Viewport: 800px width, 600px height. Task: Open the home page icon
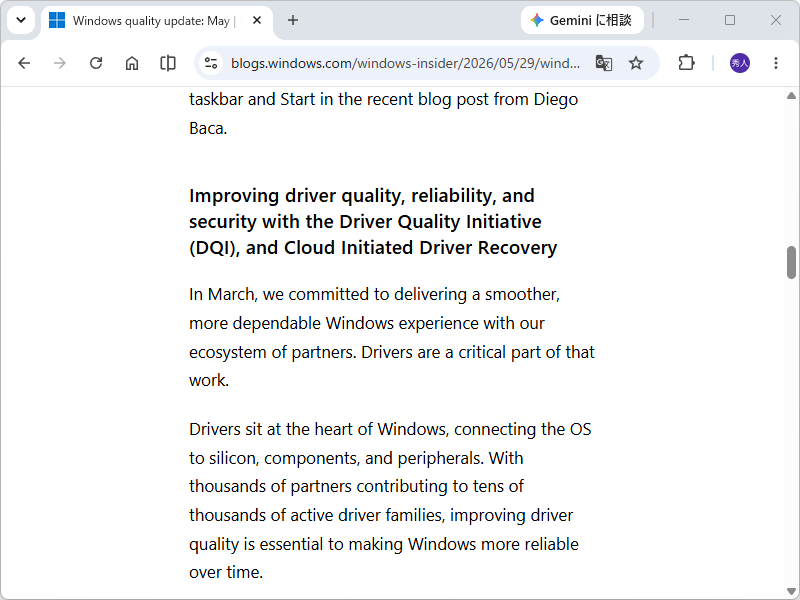click(132, 63)
